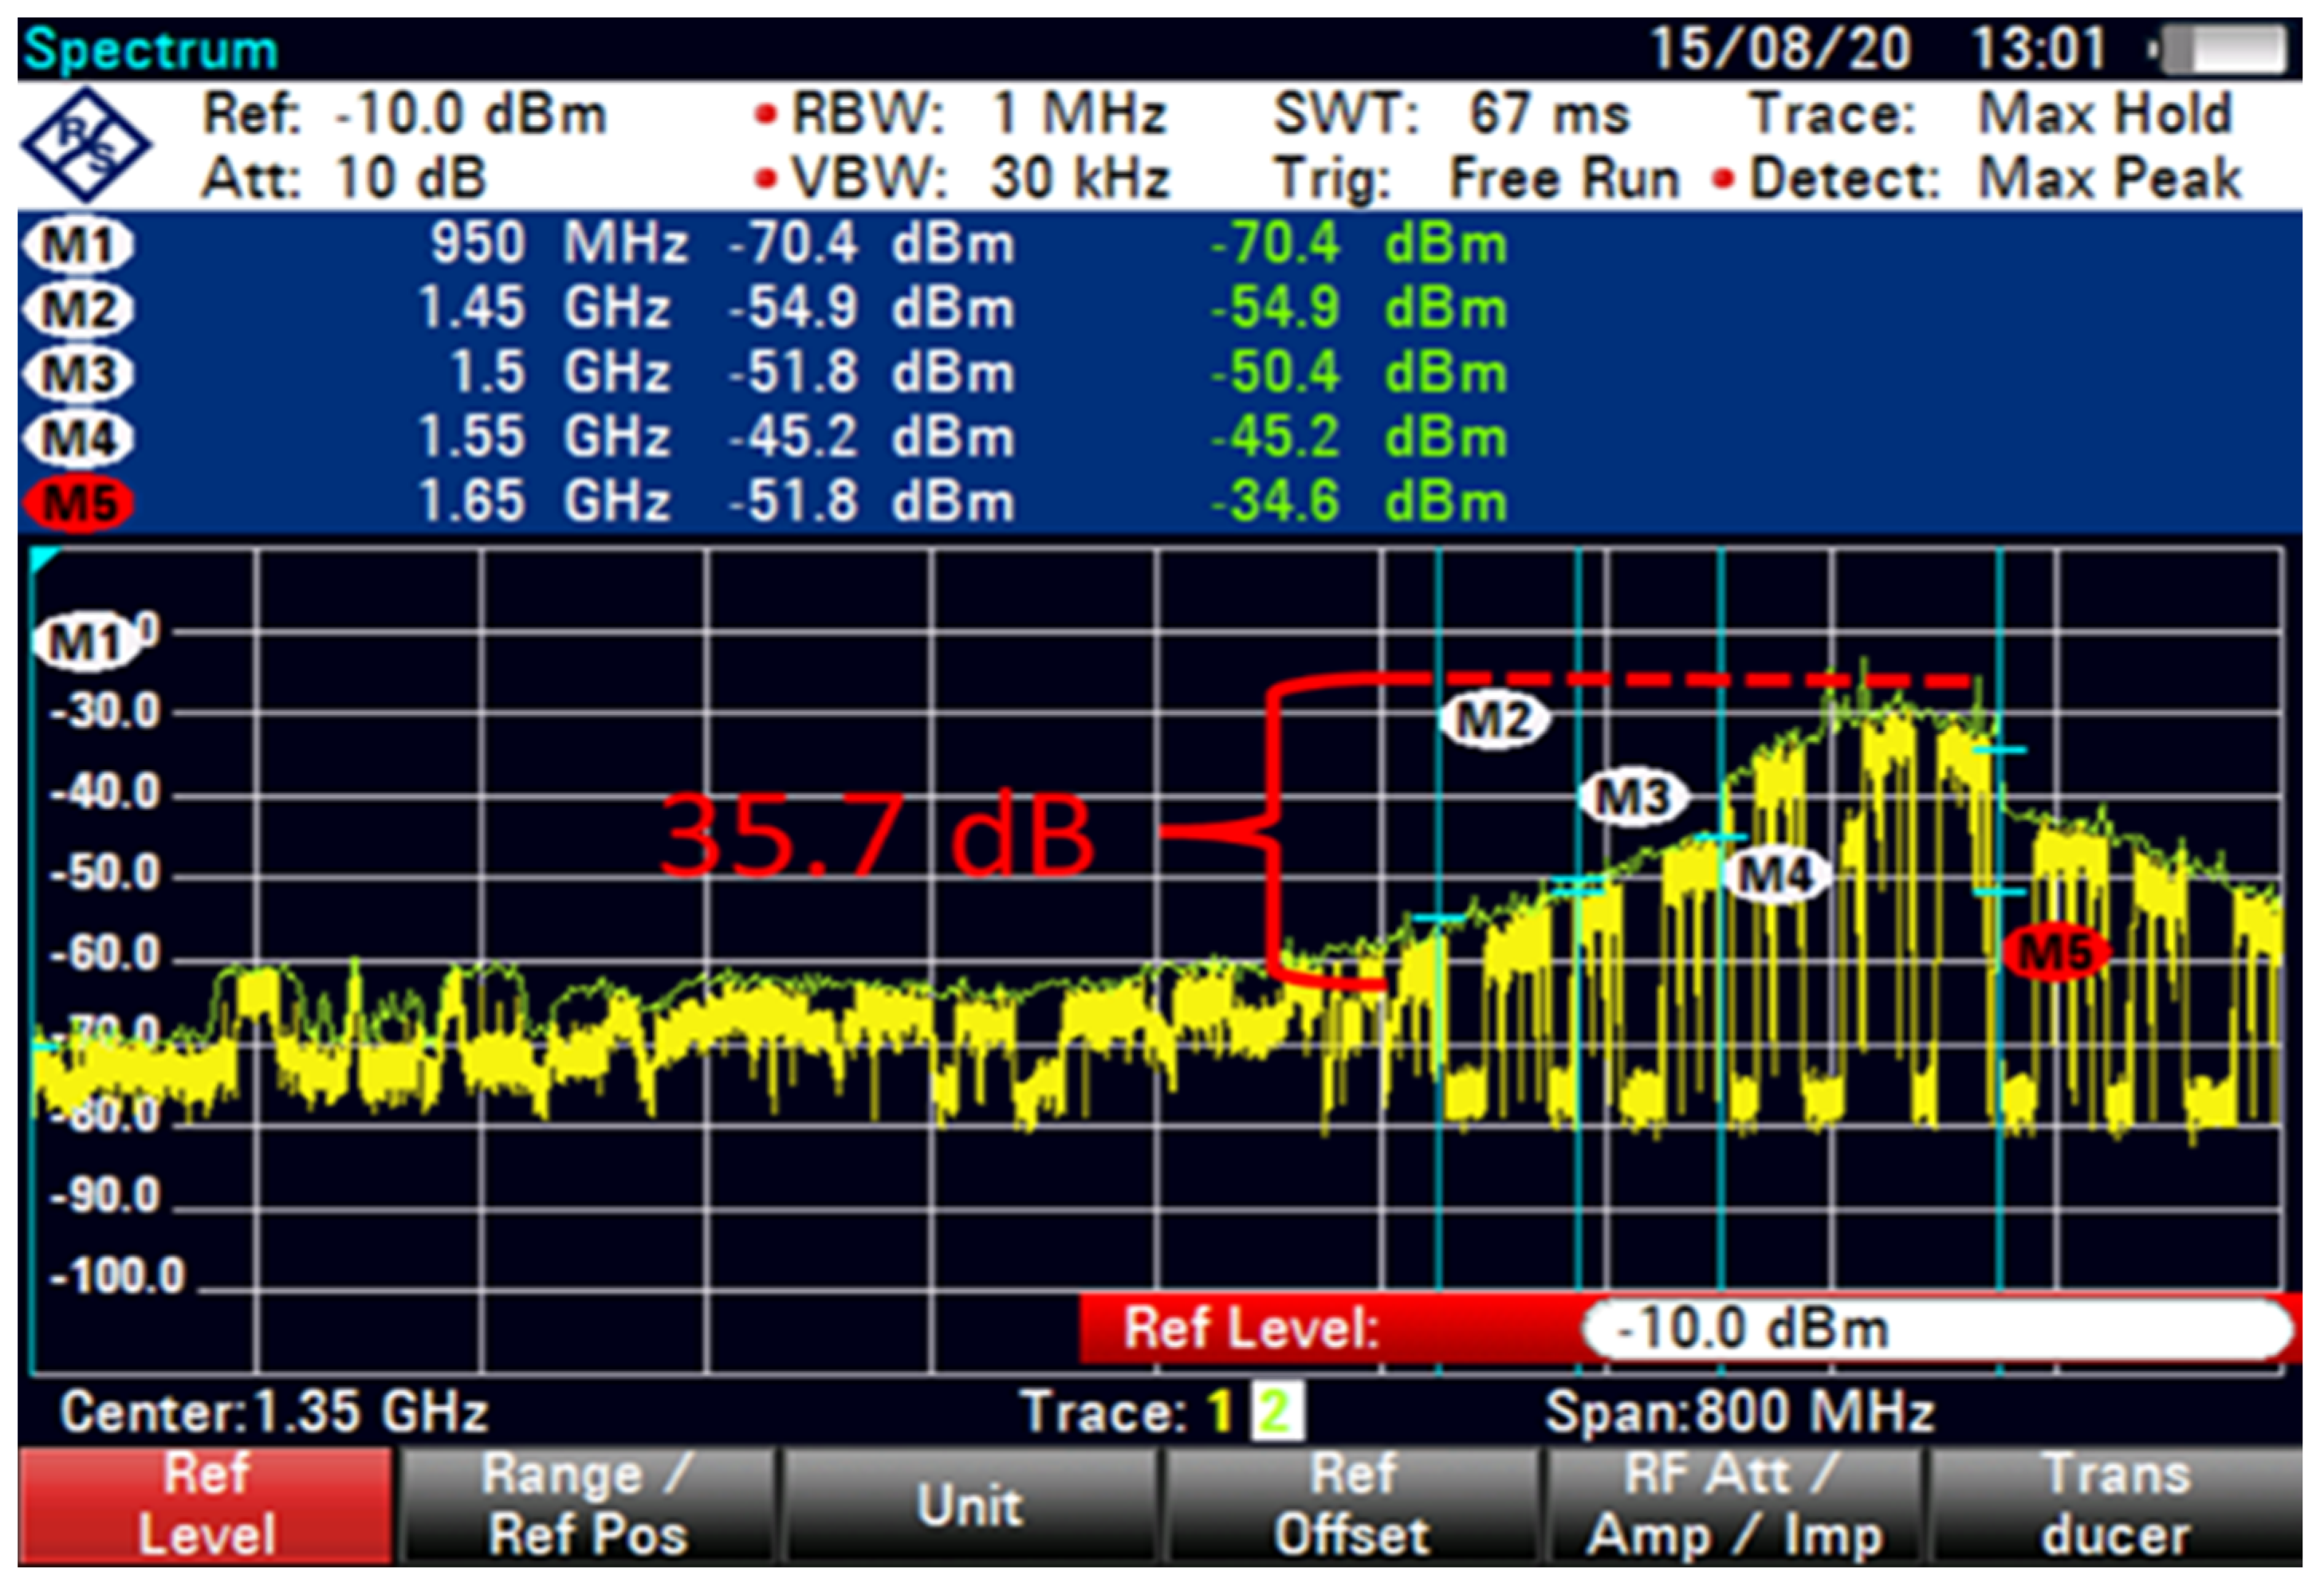Click the Max Hold trace mode setting

click(x=2104, y=114)
